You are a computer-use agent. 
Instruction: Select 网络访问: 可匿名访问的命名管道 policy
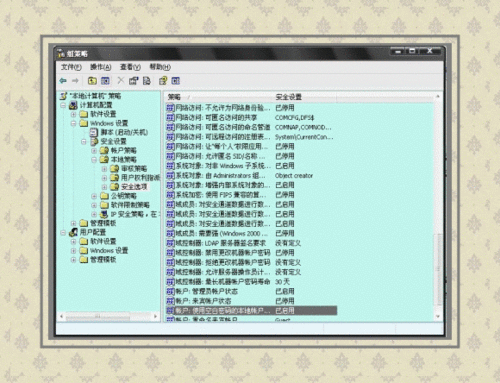[223, 127]
